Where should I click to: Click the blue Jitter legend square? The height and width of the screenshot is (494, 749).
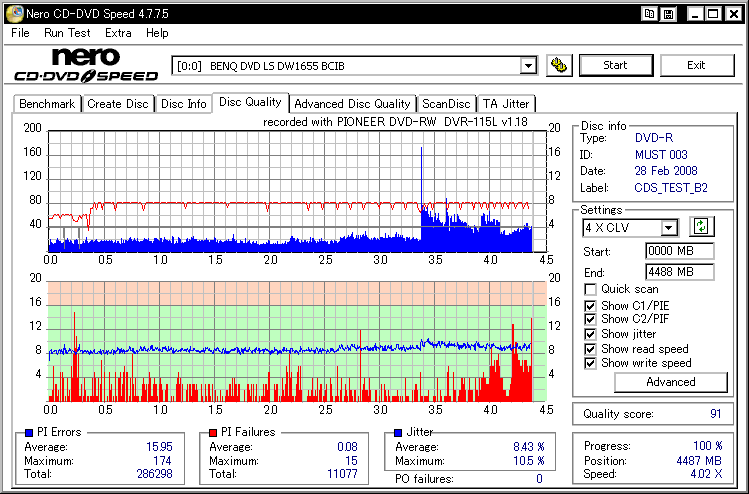pos(397,432)
